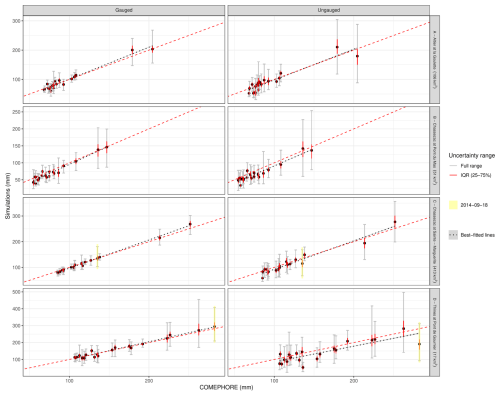
Task: Click the yellow-highlighted point in row D Gauged panel
Action: point(214,326)
